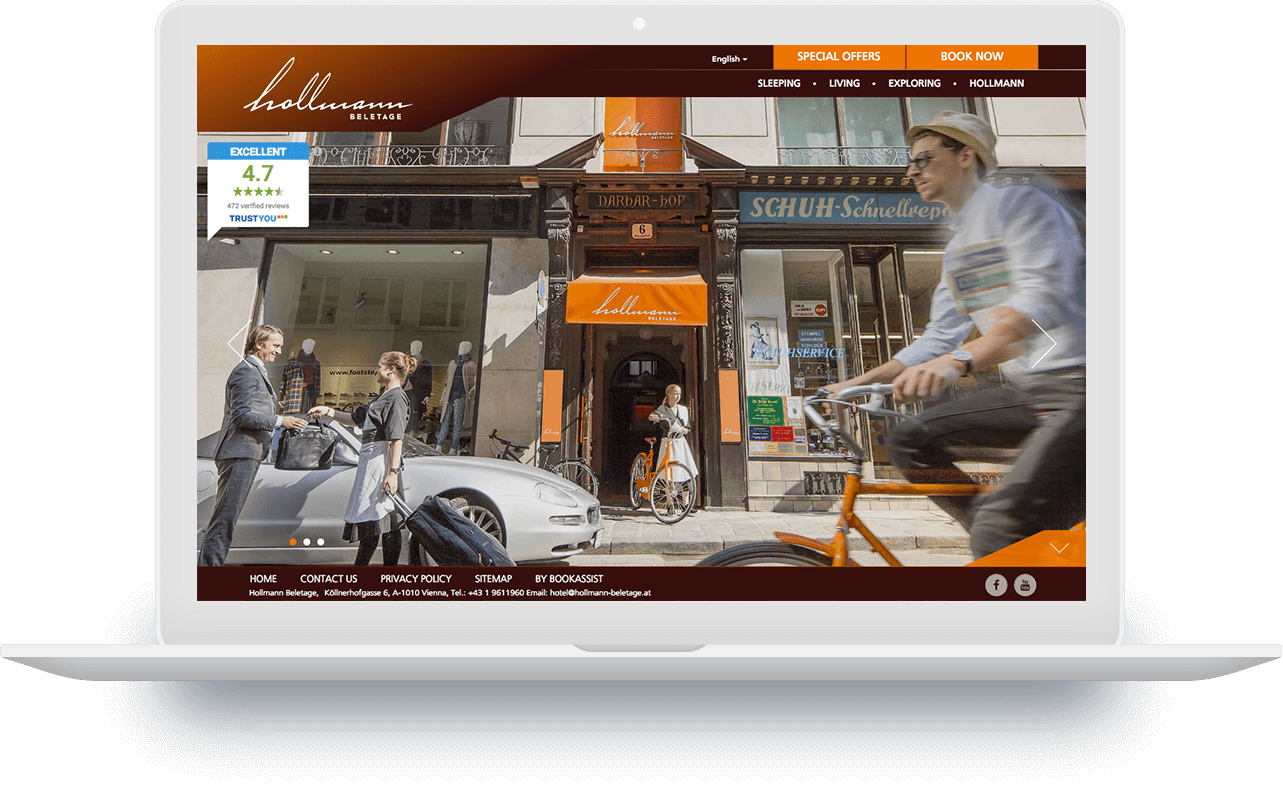Open the Special Offers tab

click(839, 57)
